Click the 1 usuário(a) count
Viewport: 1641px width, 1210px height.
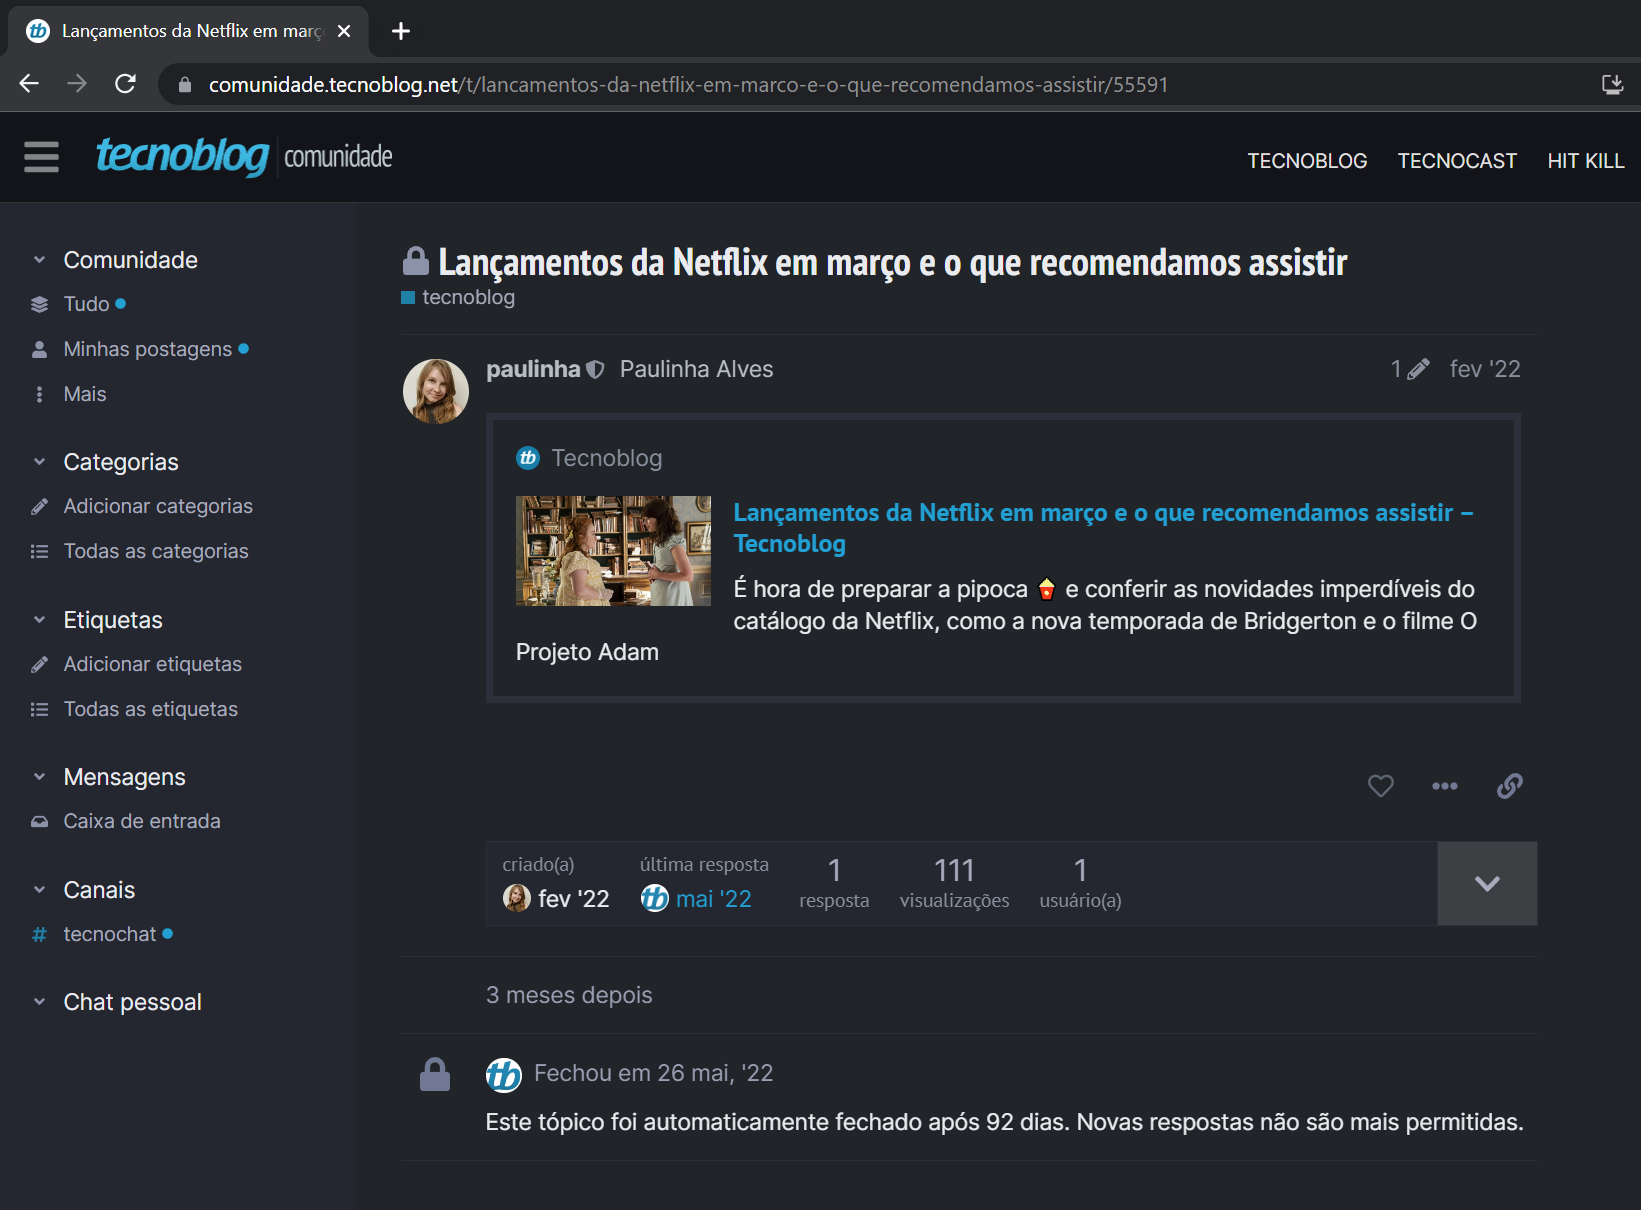coord(1080,883)
